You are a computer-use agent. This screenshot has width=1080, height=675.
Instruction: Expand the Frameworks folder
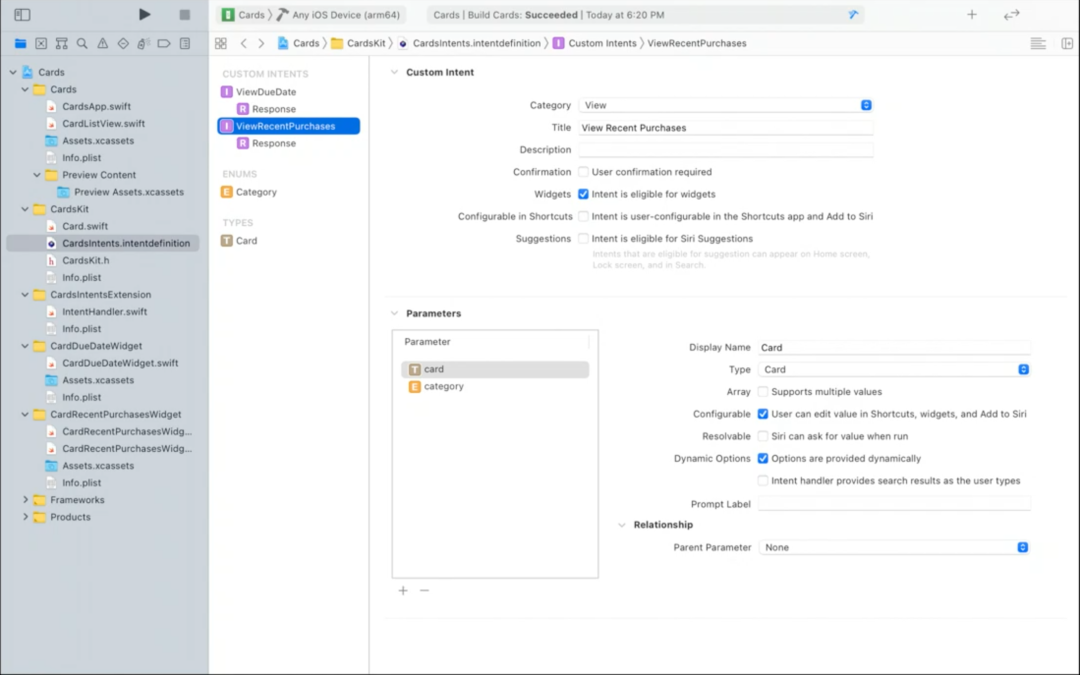point(25,500)
